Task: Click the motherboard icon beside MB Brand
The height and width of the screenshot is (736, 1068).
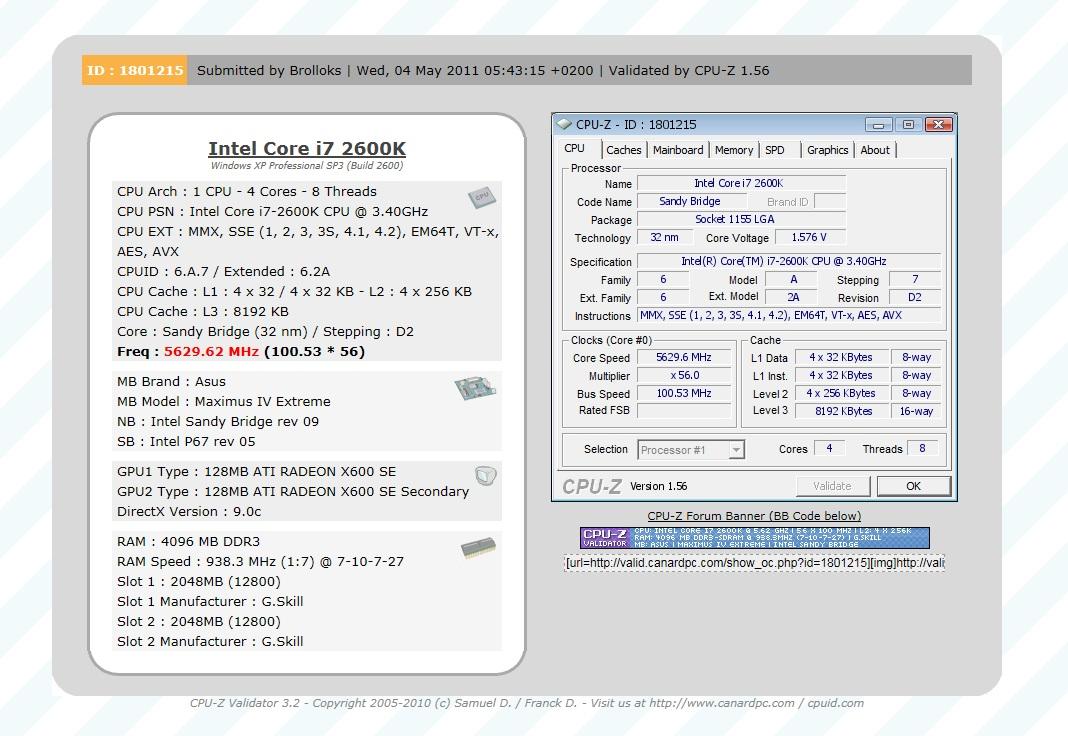Action: (475, 388)
